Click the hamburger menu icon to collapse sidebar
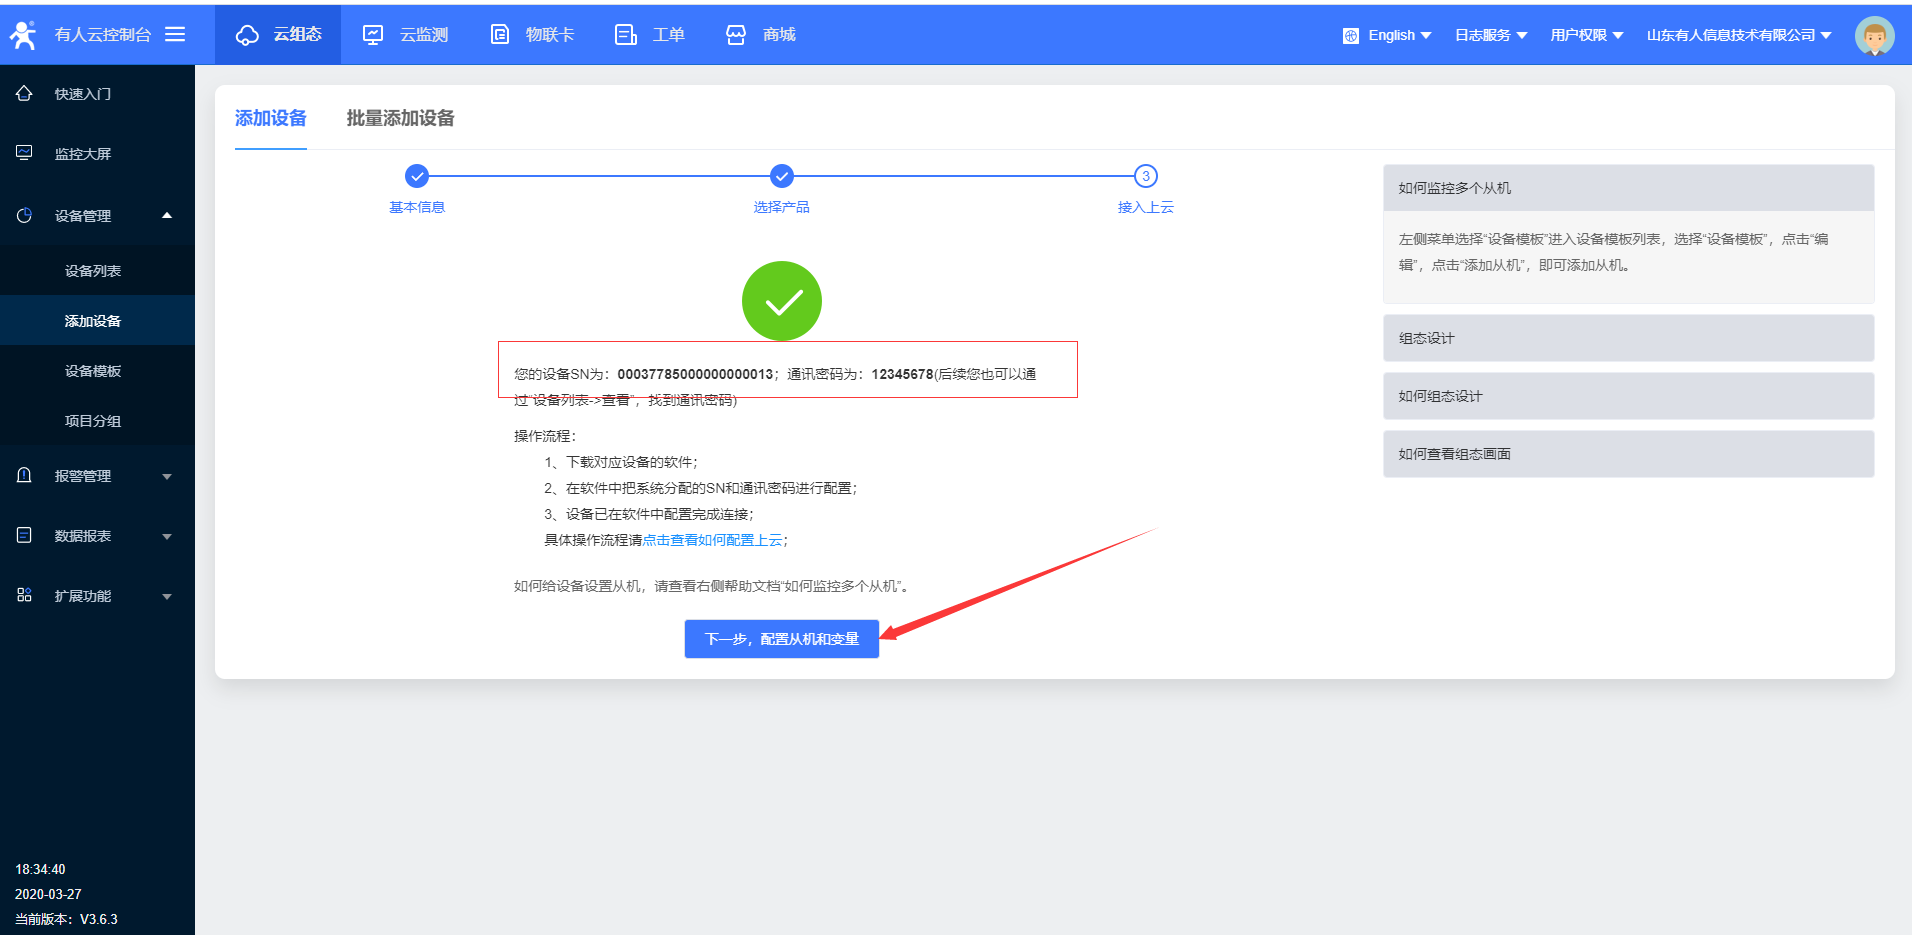The image size is (1912, 935). [175, 34]
